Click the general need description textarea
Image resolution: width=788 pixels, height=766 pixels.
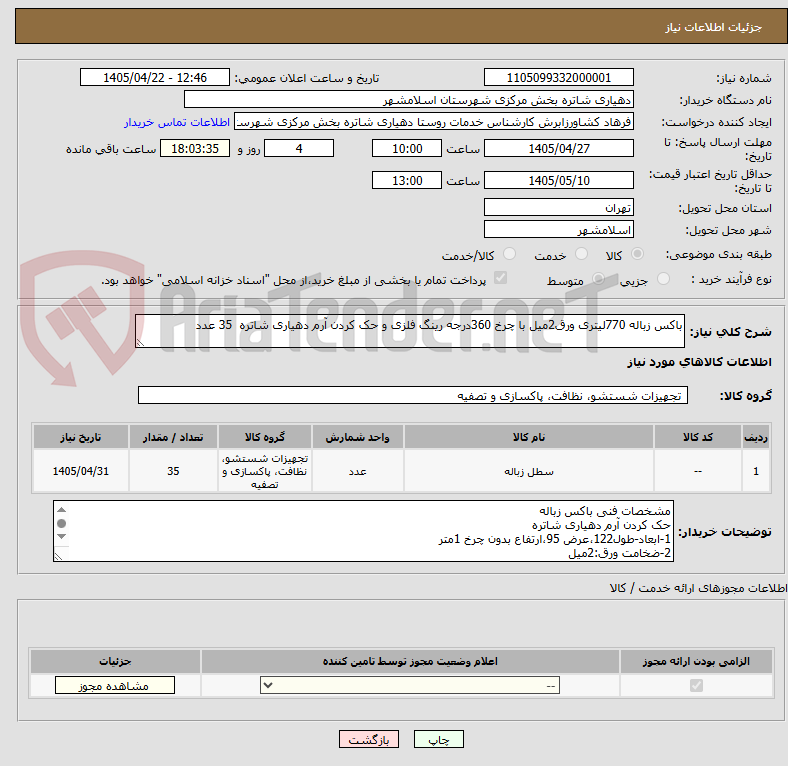pos(410,331)
